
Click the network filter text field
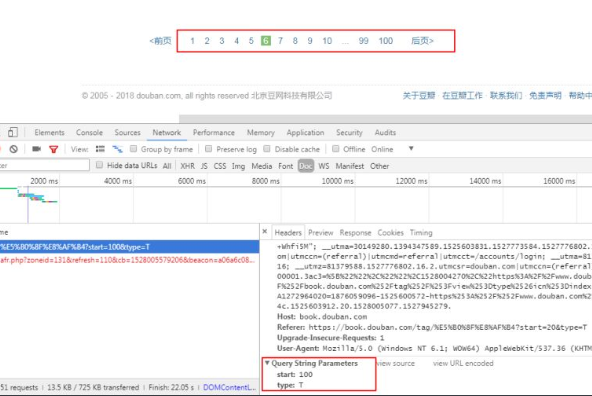point(44,165)
